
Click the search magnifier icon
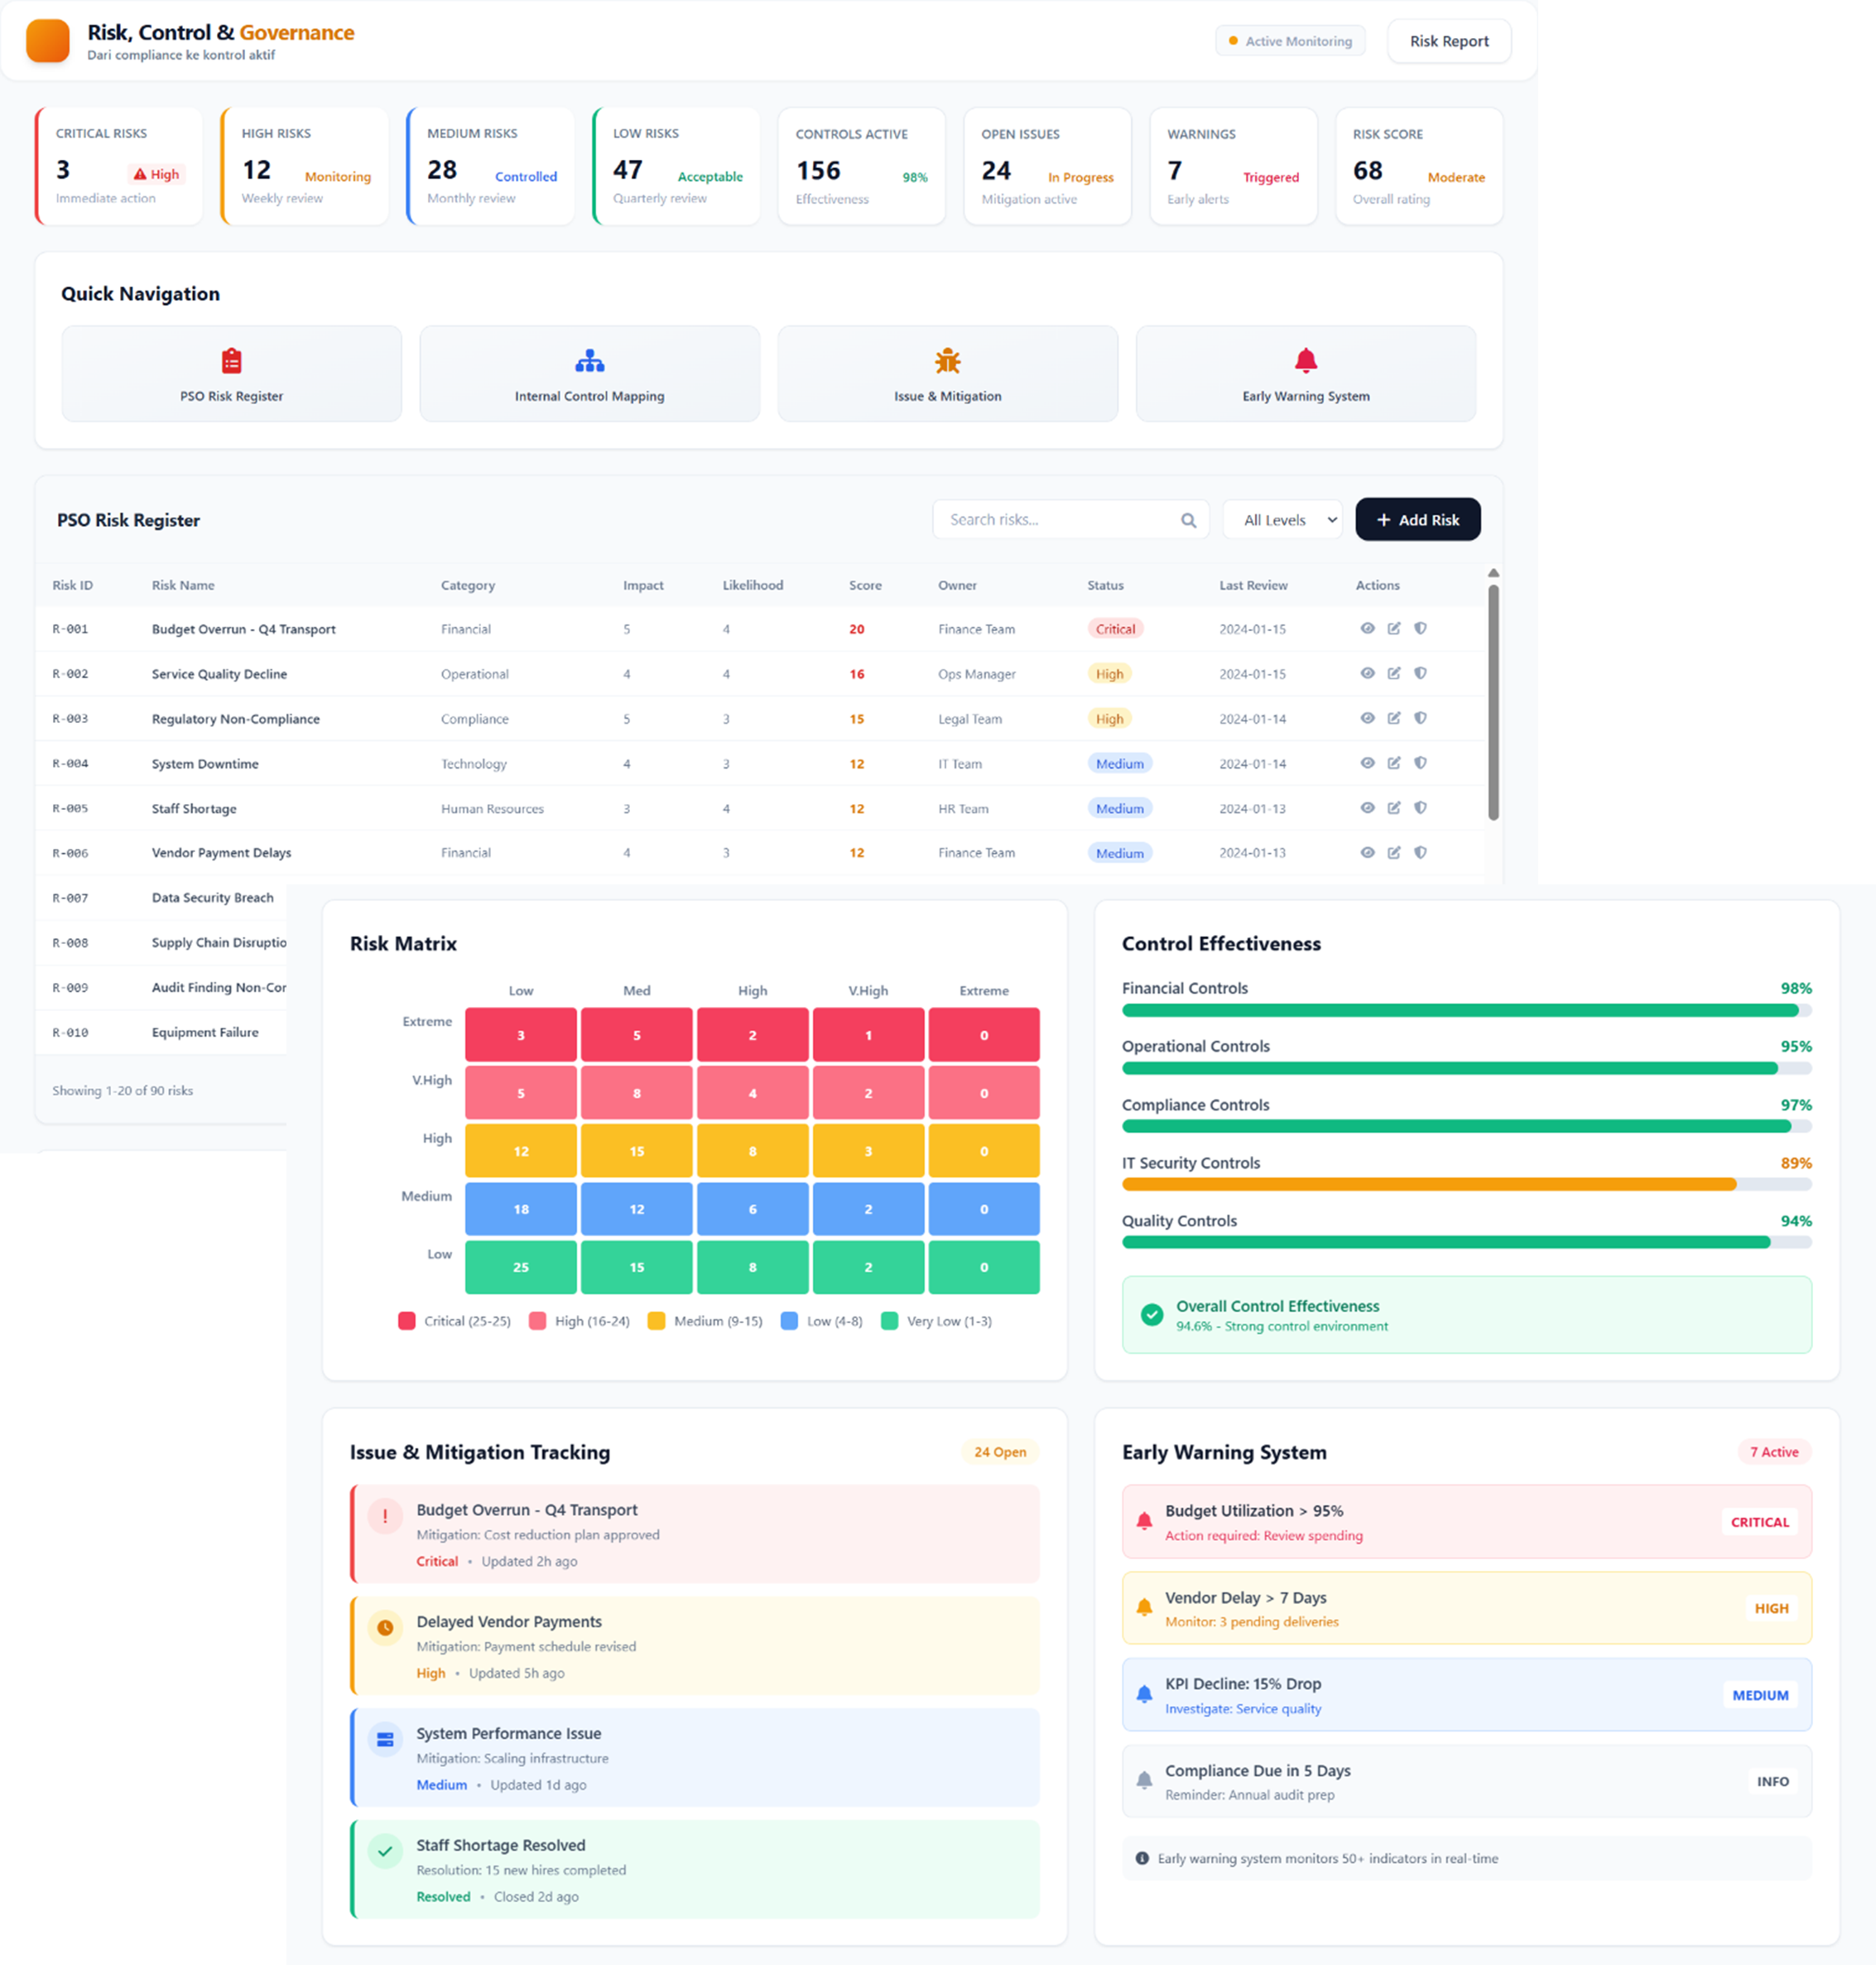point(1188,520)
